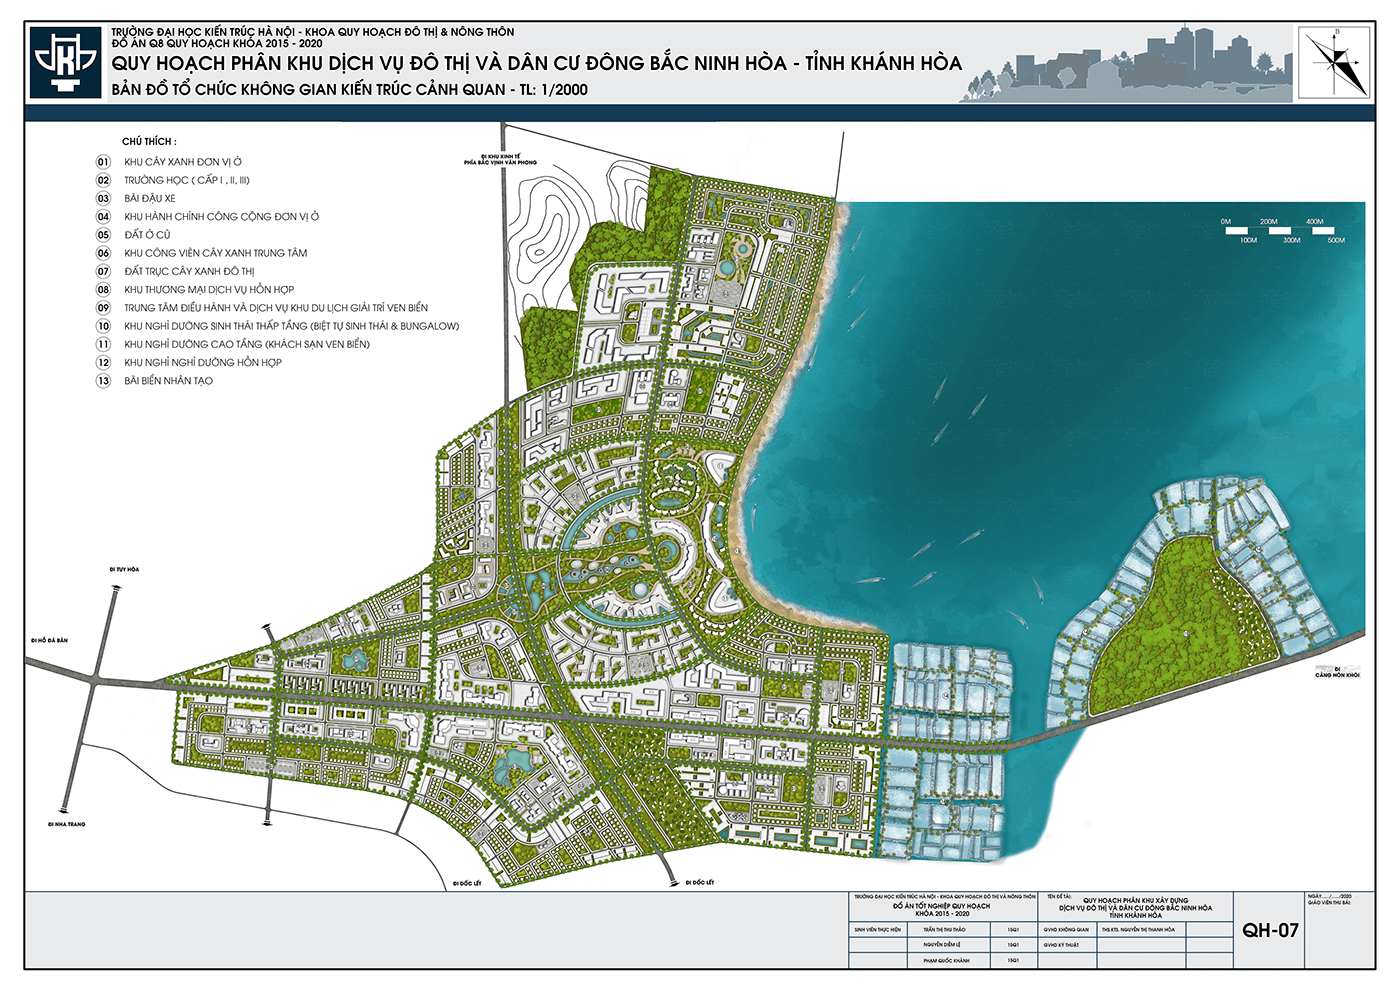1400x990 pixels.
Task: Select legend number circle 07
Action: point(103,271)
